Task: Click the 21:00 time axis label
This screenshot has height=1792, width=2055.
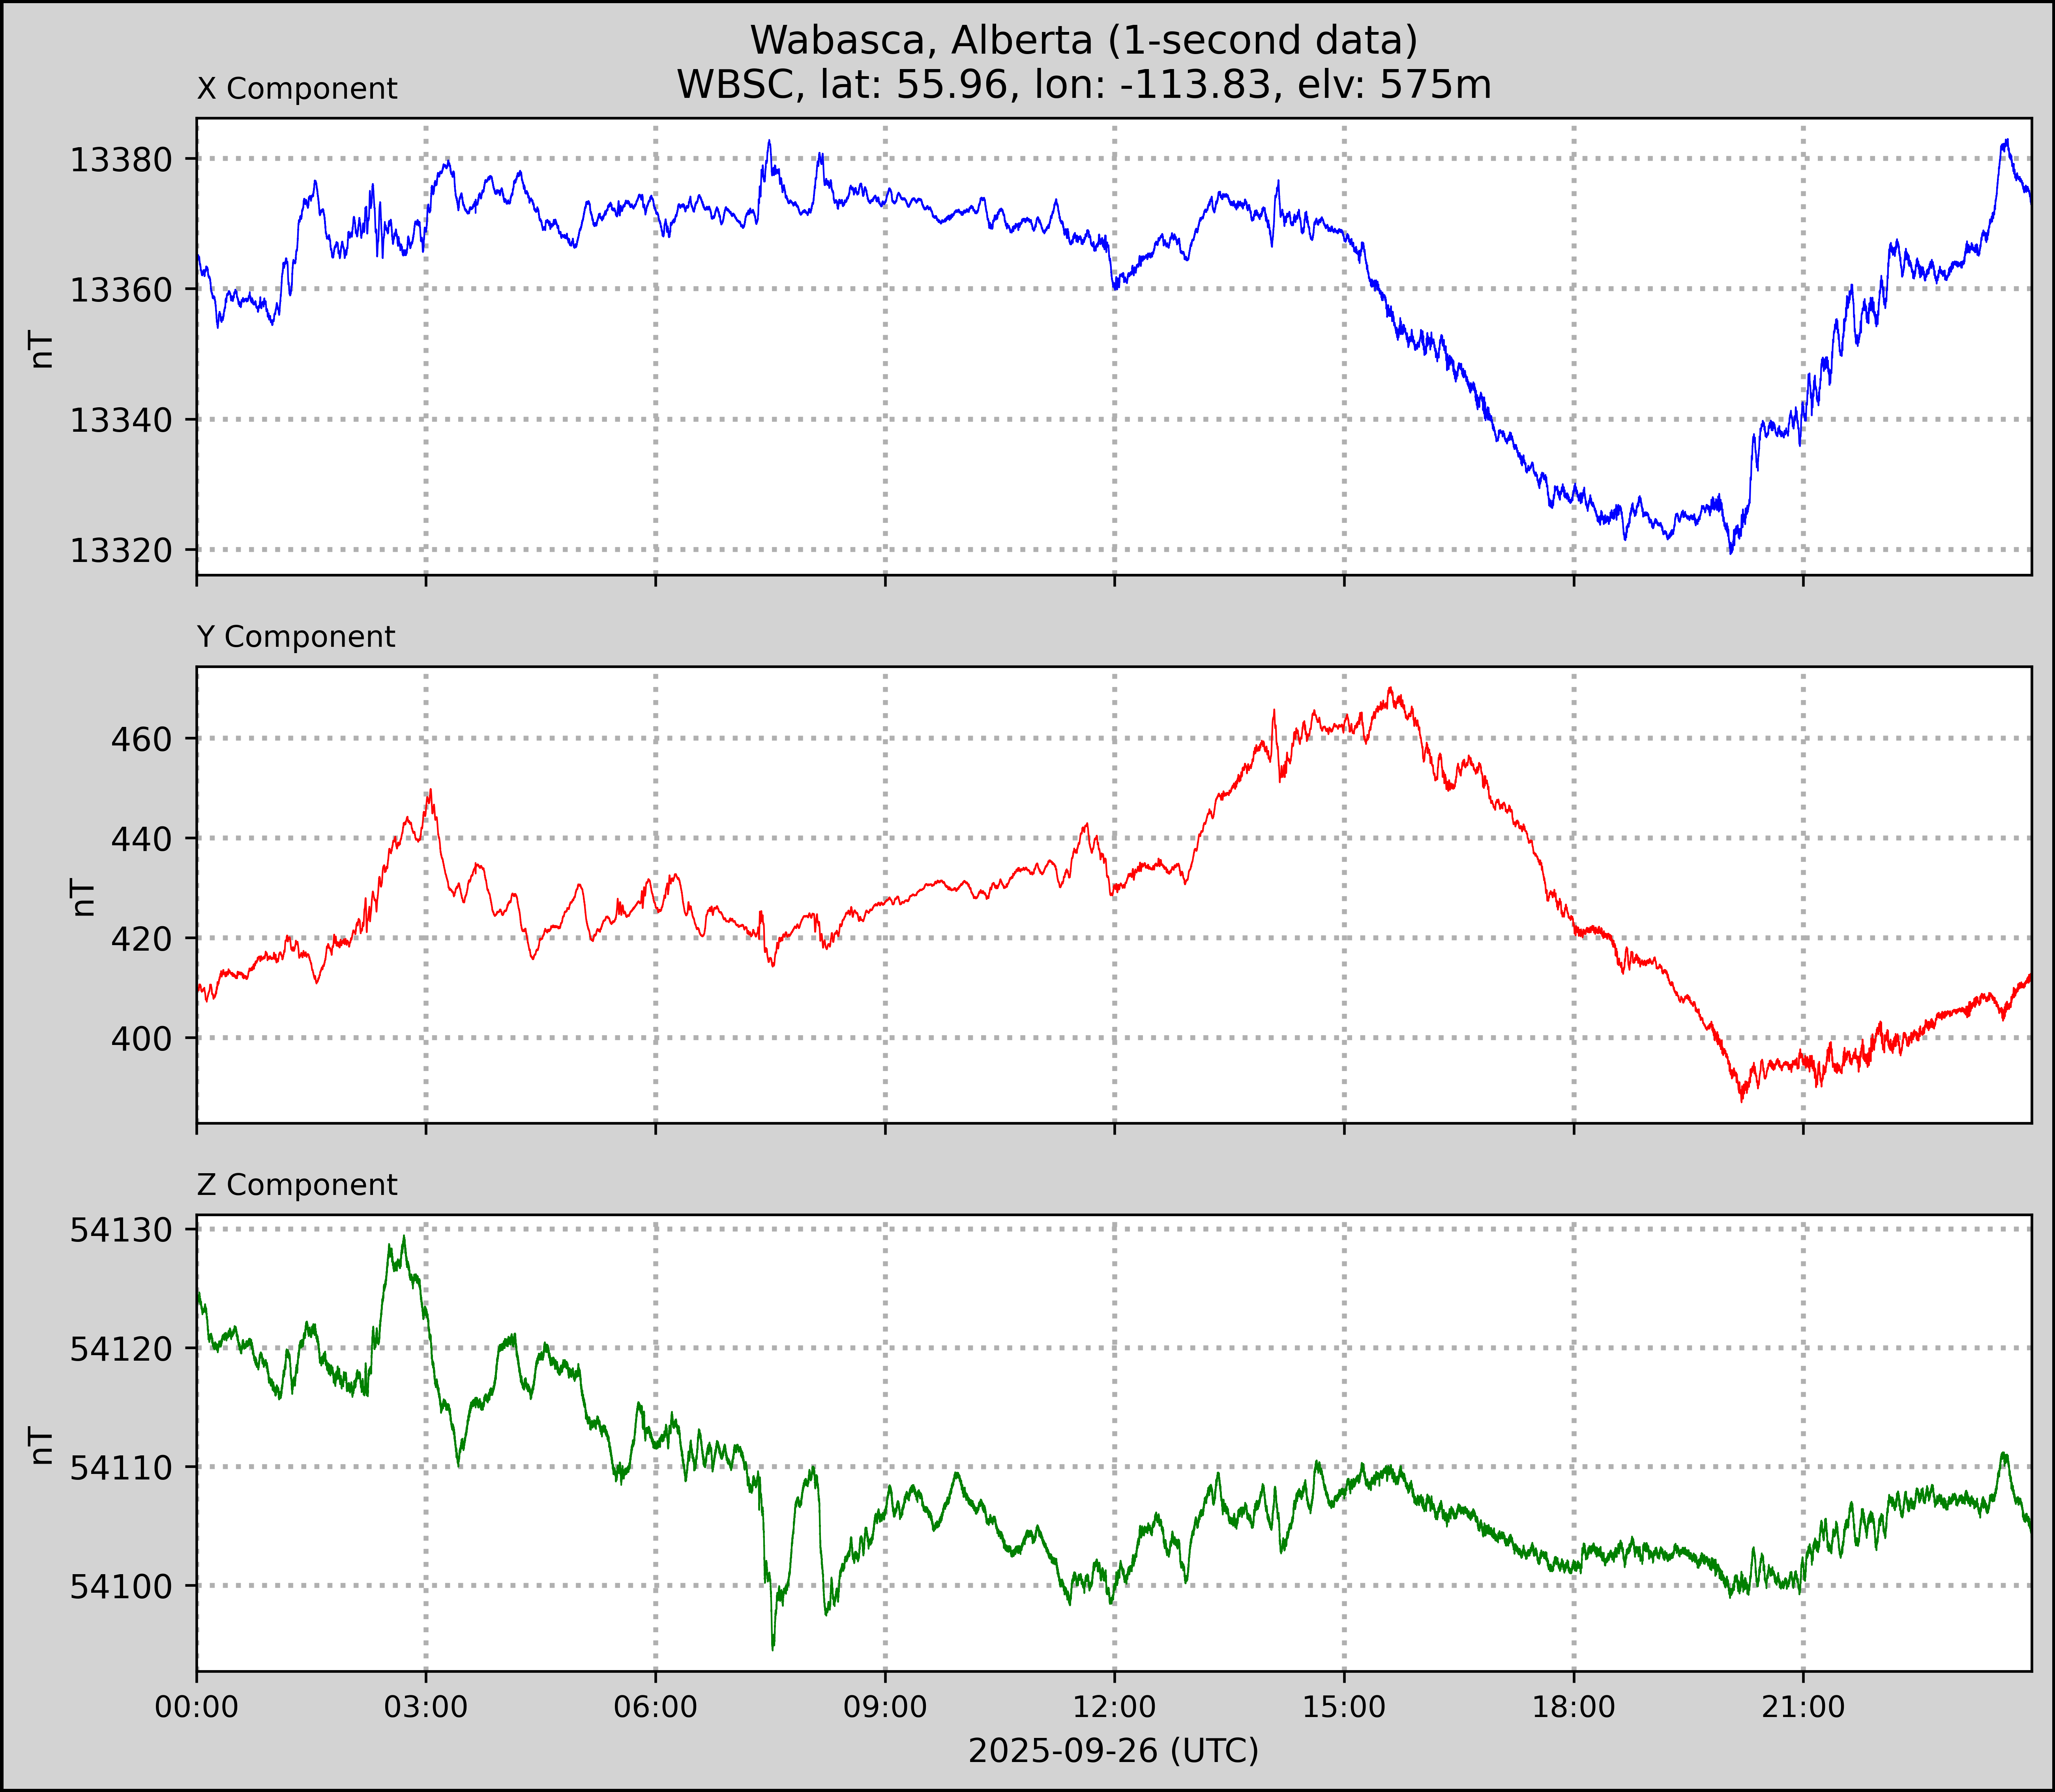Action: tap(1803, 1707)
